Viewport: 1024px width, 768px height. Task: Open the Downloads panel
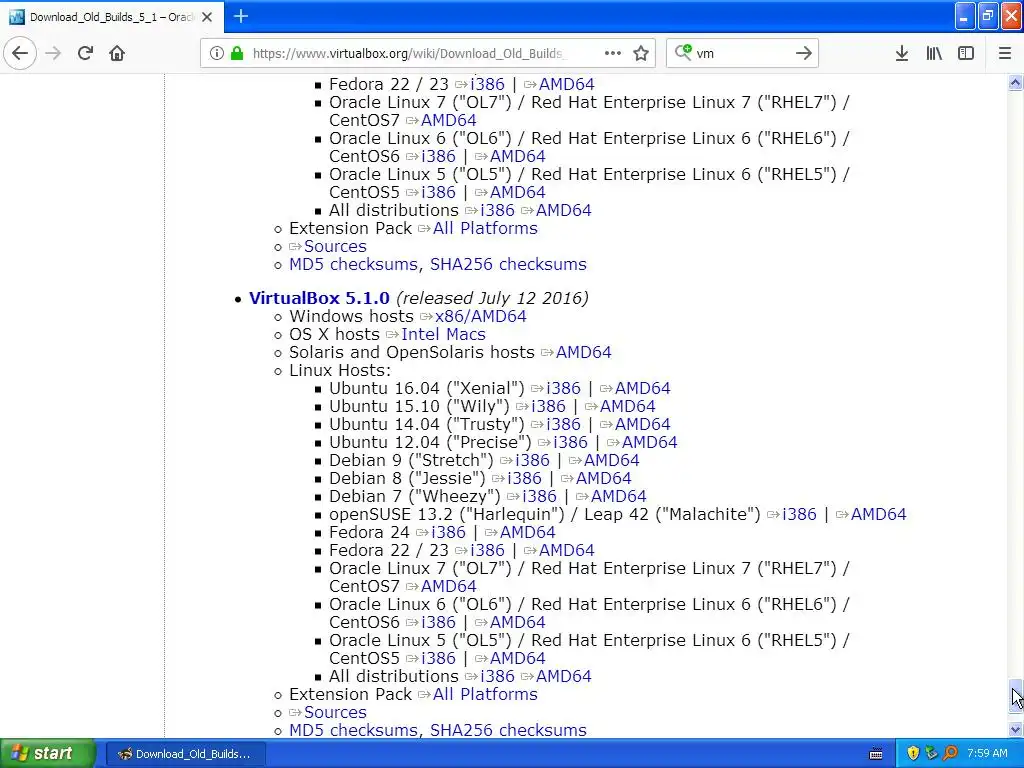[x=901, y=53]
